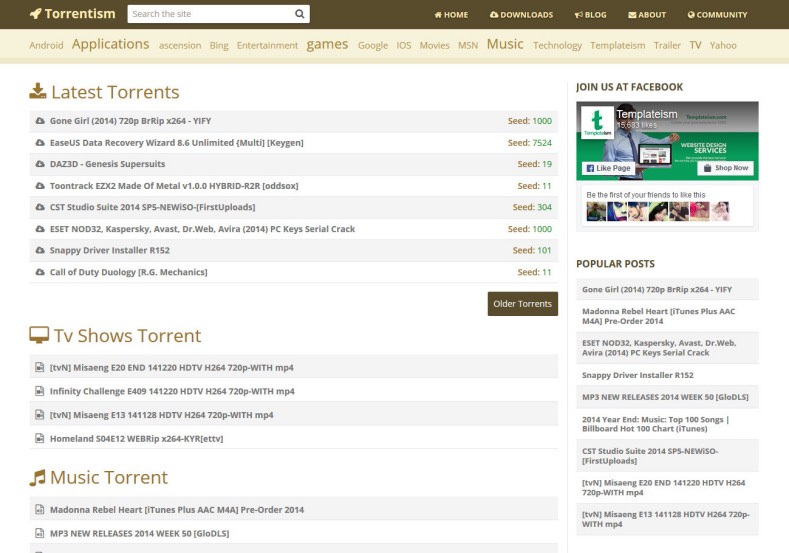Screen dimensions: 789x553
Task: Open the ABOUT menu item
Action: pos(647,15)
